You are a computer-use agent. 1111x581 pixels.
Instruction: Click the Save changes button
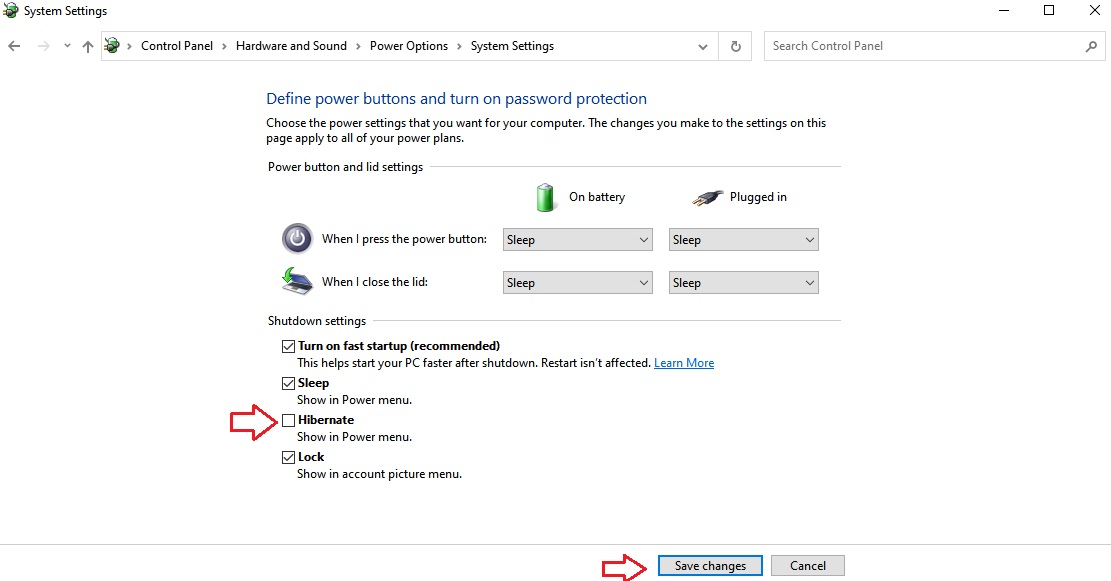pyautogui.click(x=710, y=565)
